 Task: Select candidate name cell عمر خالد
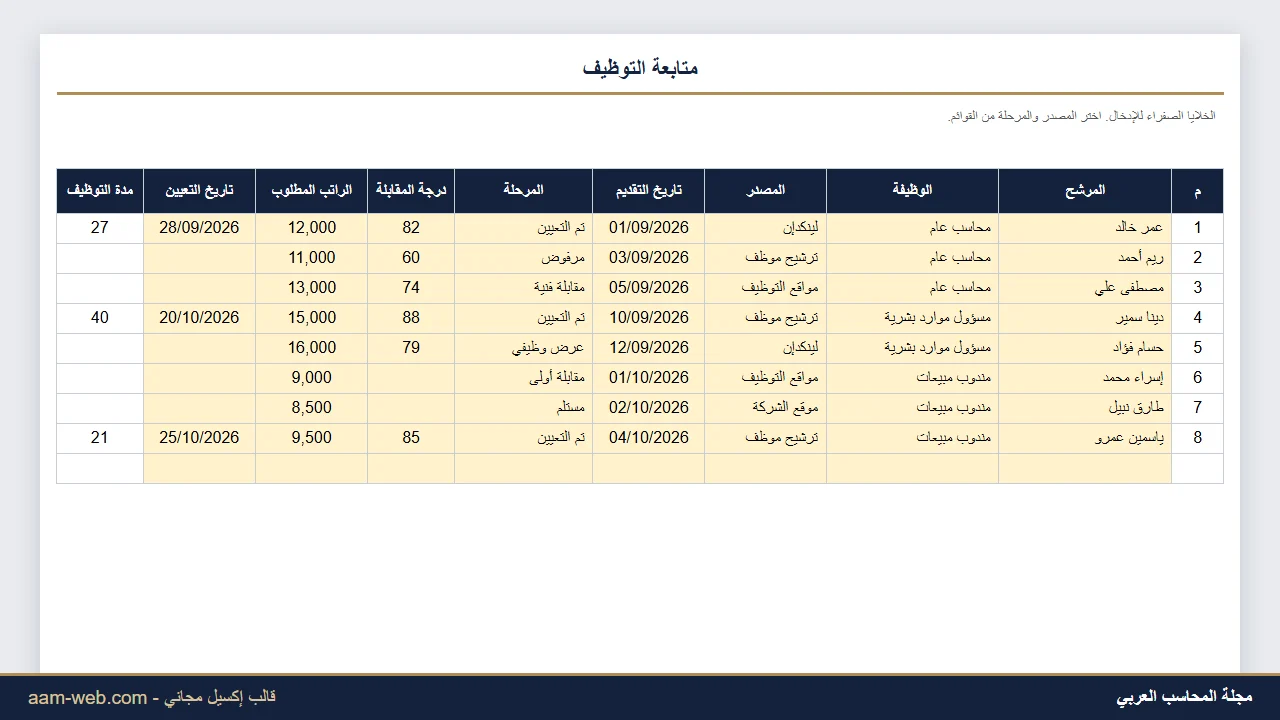[1085, 228]
